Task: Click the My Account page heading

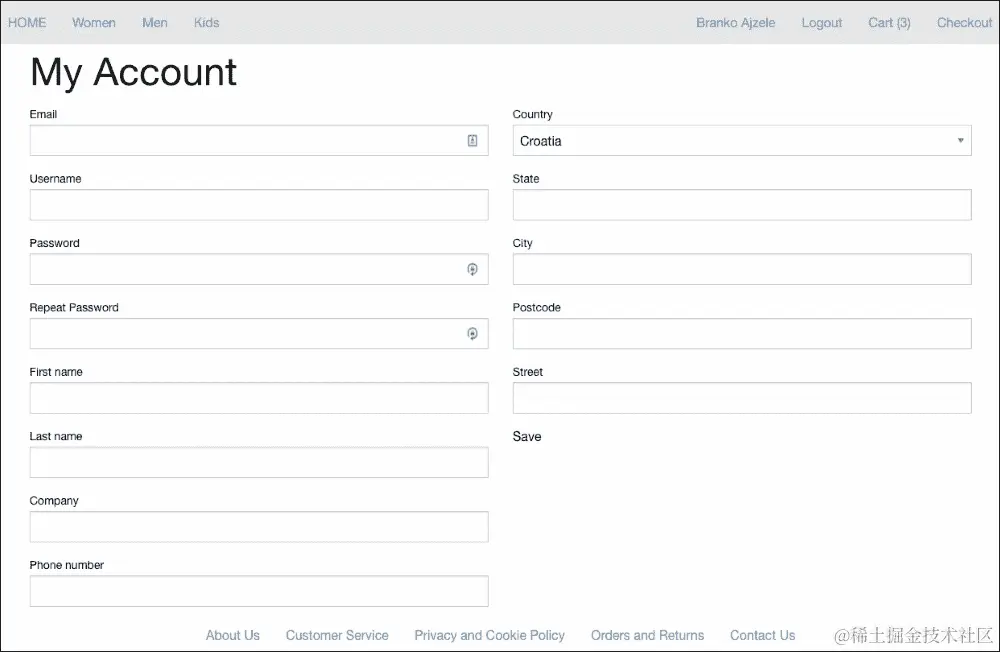Action: click(133, 72)
